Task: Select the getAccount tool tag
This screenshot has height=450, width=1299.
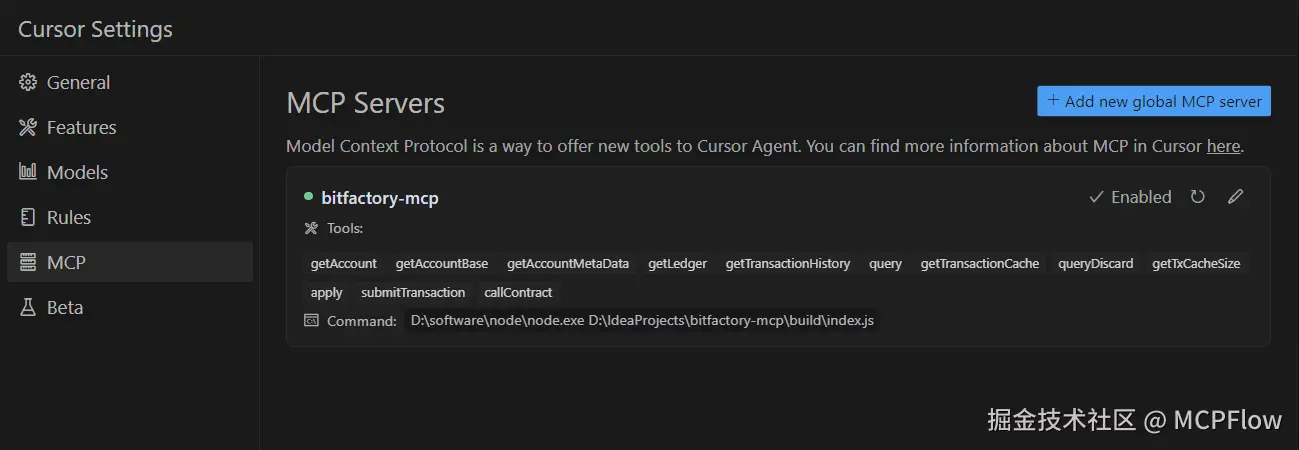Action: click(x=344, y=264)
